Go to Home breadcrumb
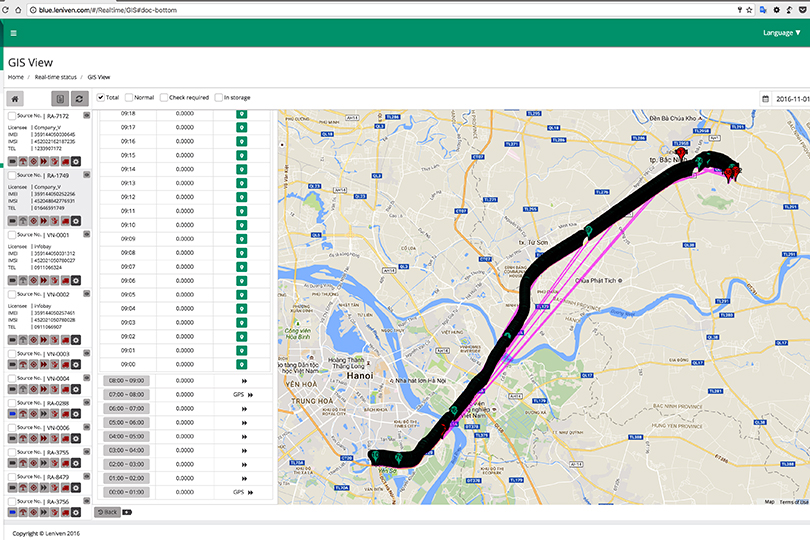810x540 pixels. [x=16, y=76]
